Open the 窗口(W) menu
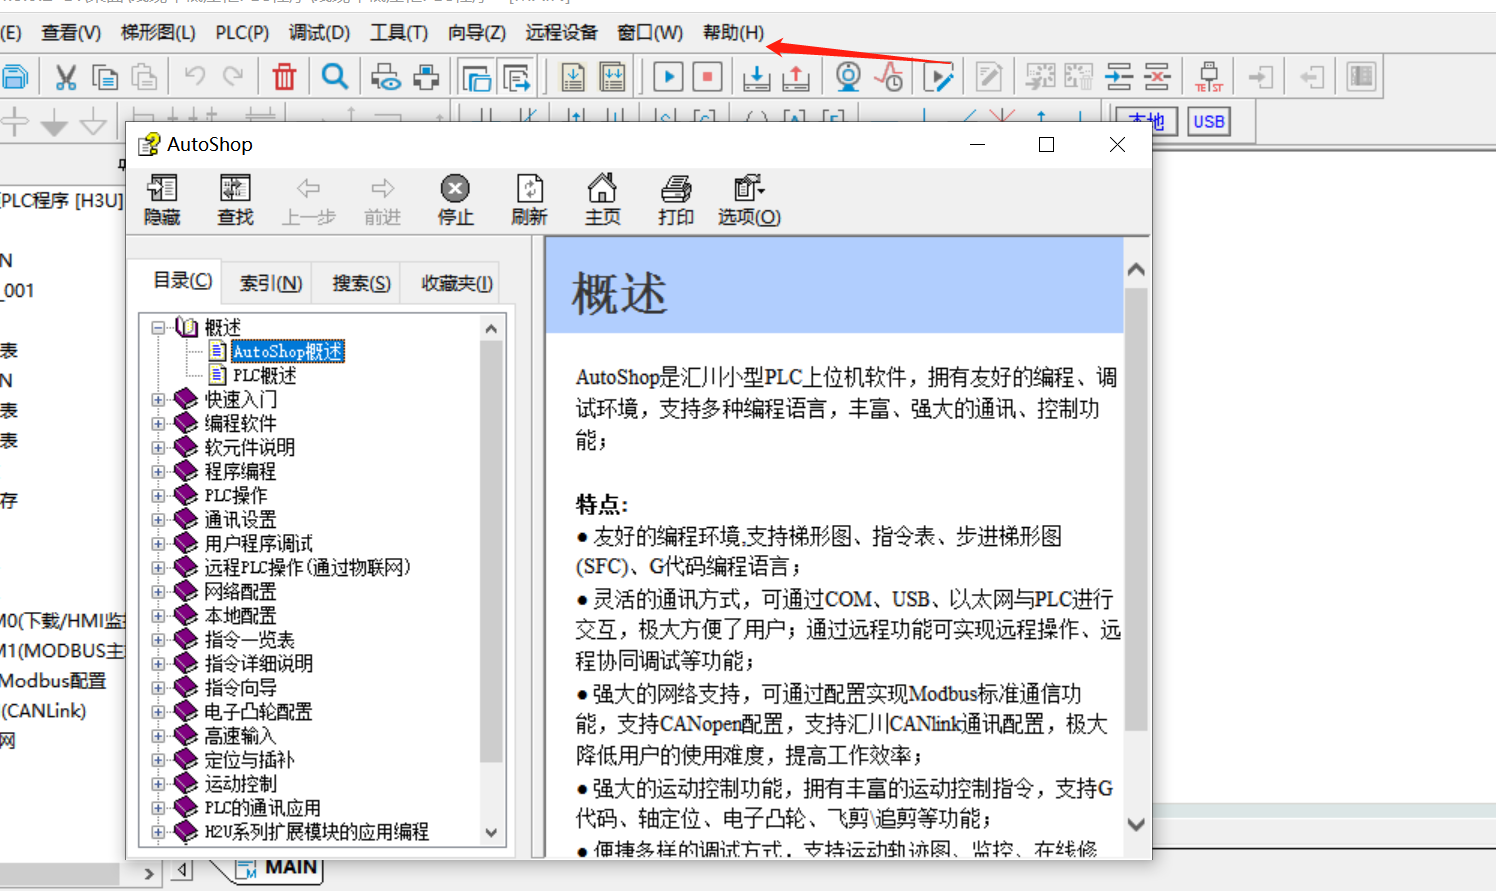Image resolution: width=1496 pixels, height=891 pixels. (x=650, y=33)
